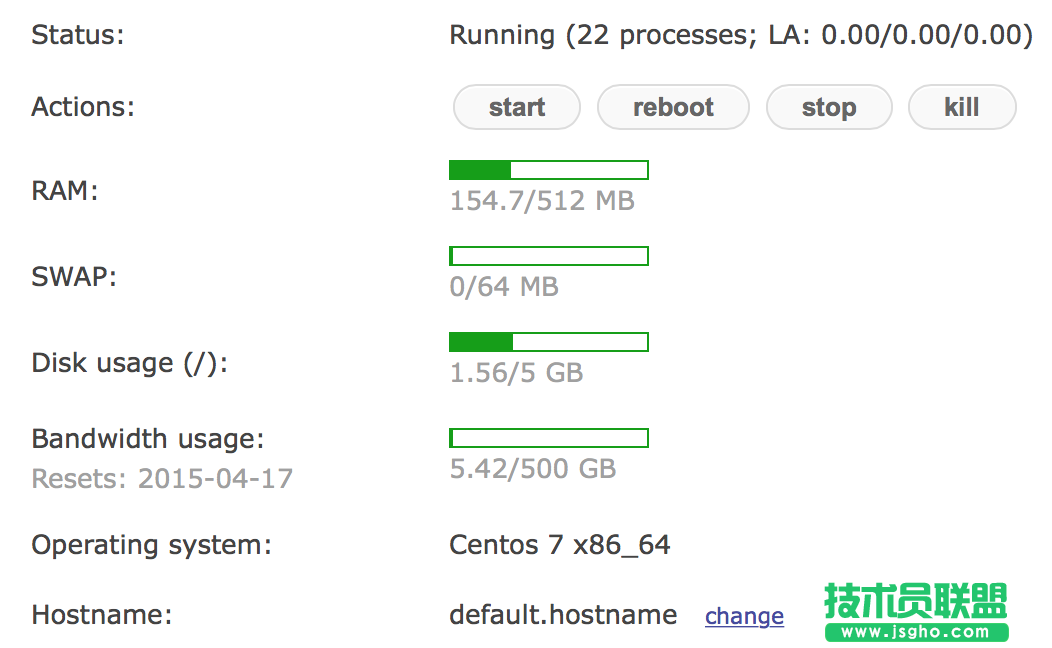Click the start button
1052x648 pixels.
(516, 108)
